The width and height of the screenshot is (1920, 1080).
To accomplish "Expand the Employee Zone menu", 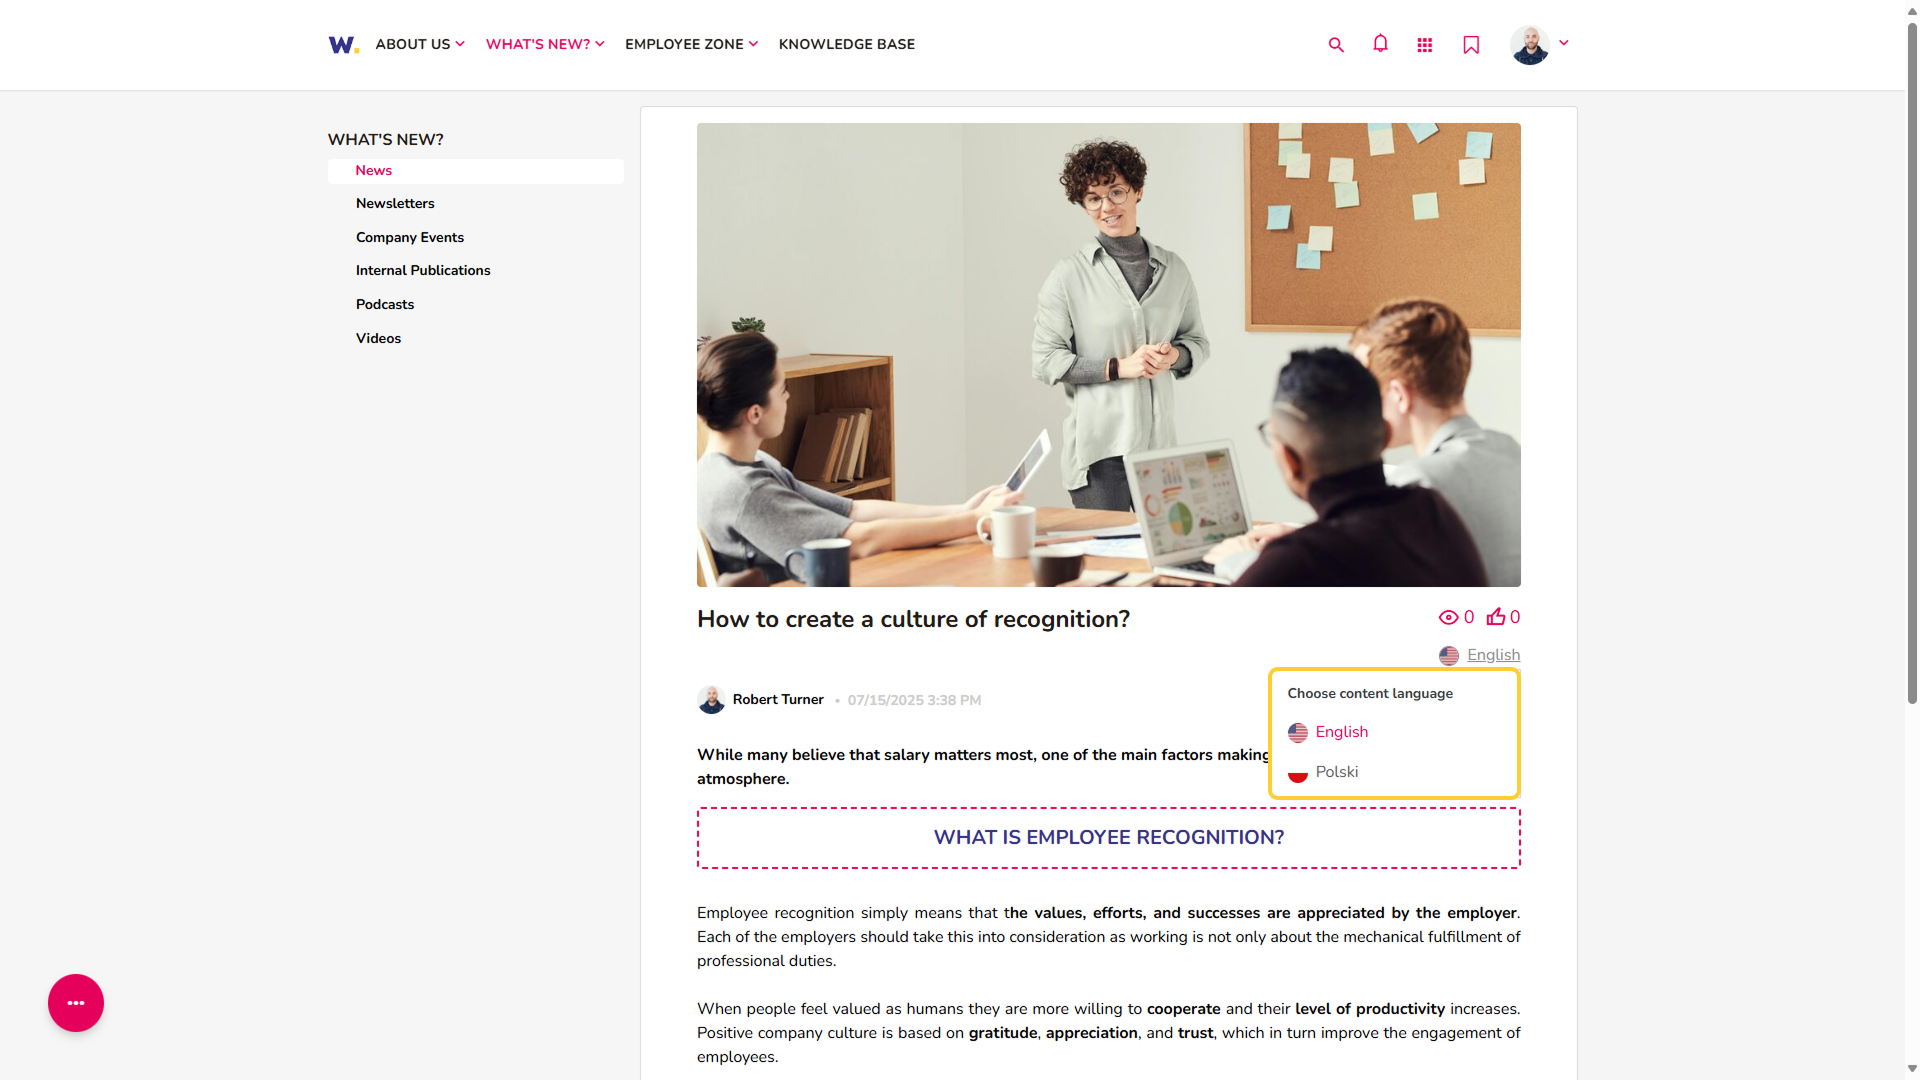I will (691, 44).
